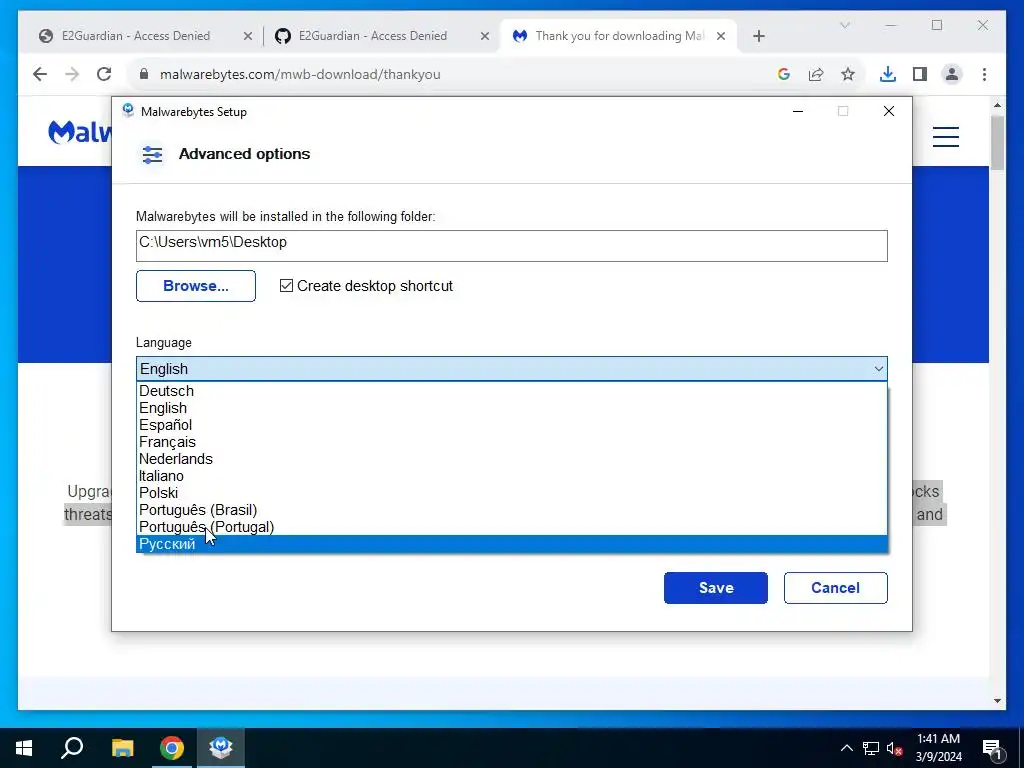Select Português (Brasil) option

pyautogui.click(x=512, y=509)
